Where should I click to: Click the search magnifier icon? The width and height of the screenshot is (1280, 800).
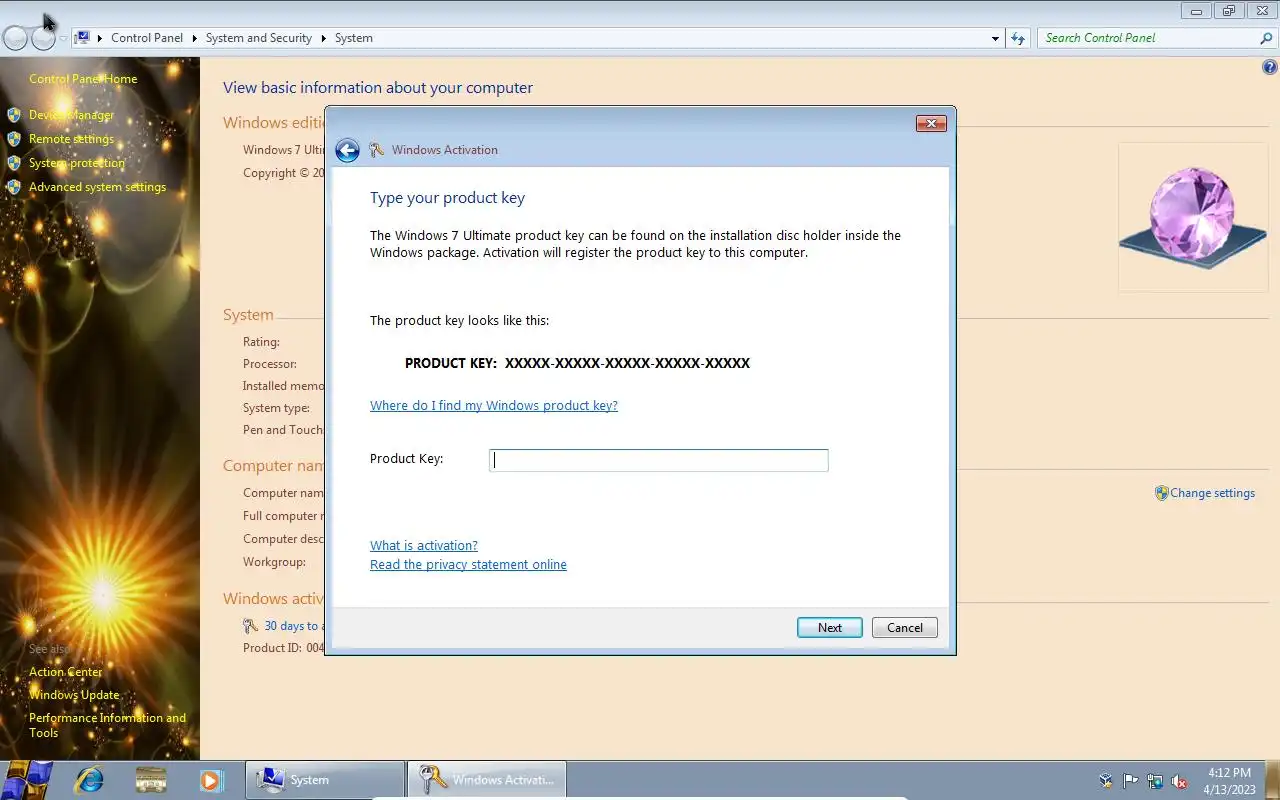1267,38
